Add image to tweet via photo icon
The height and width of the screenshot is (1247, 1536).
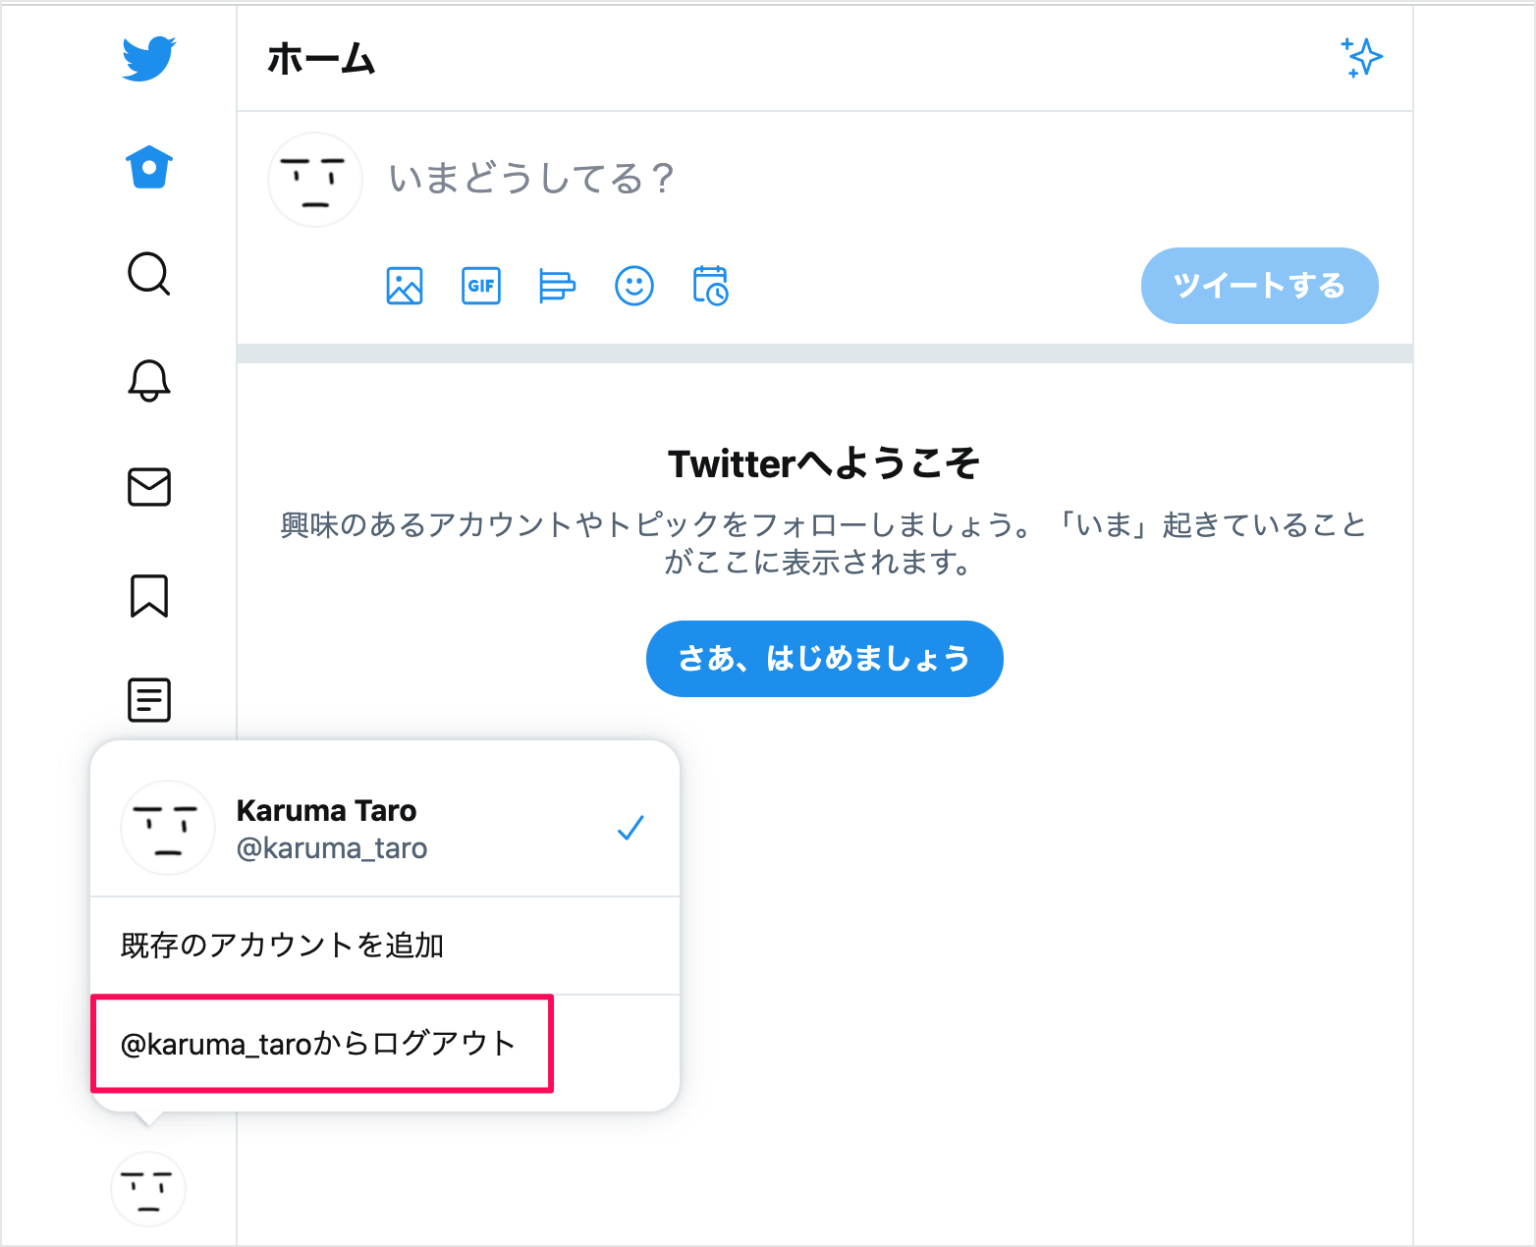404,286
